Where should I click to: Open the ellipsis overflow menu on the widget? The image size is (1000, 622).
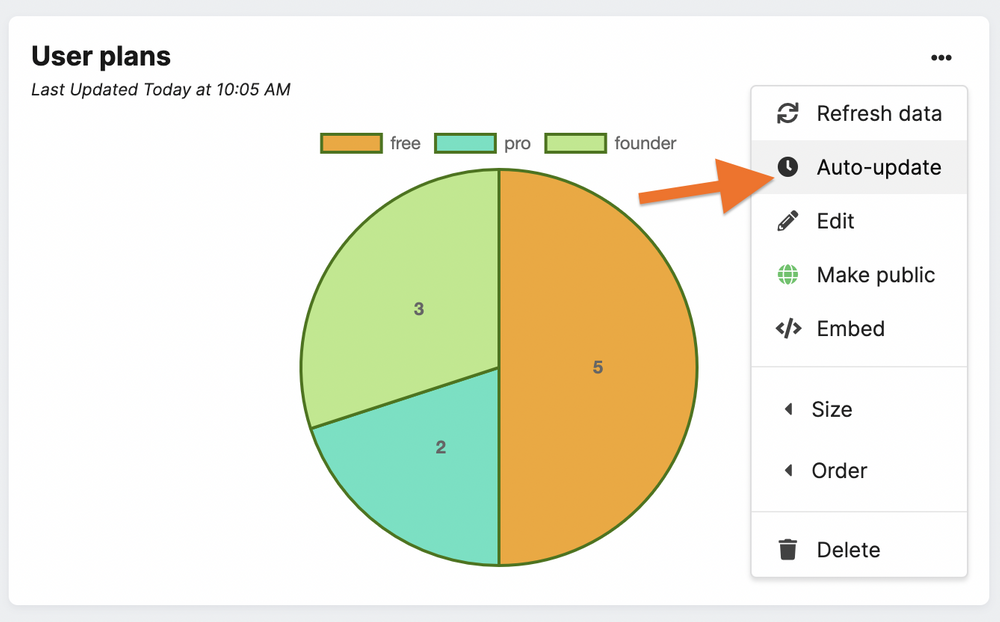coord(941,57)
